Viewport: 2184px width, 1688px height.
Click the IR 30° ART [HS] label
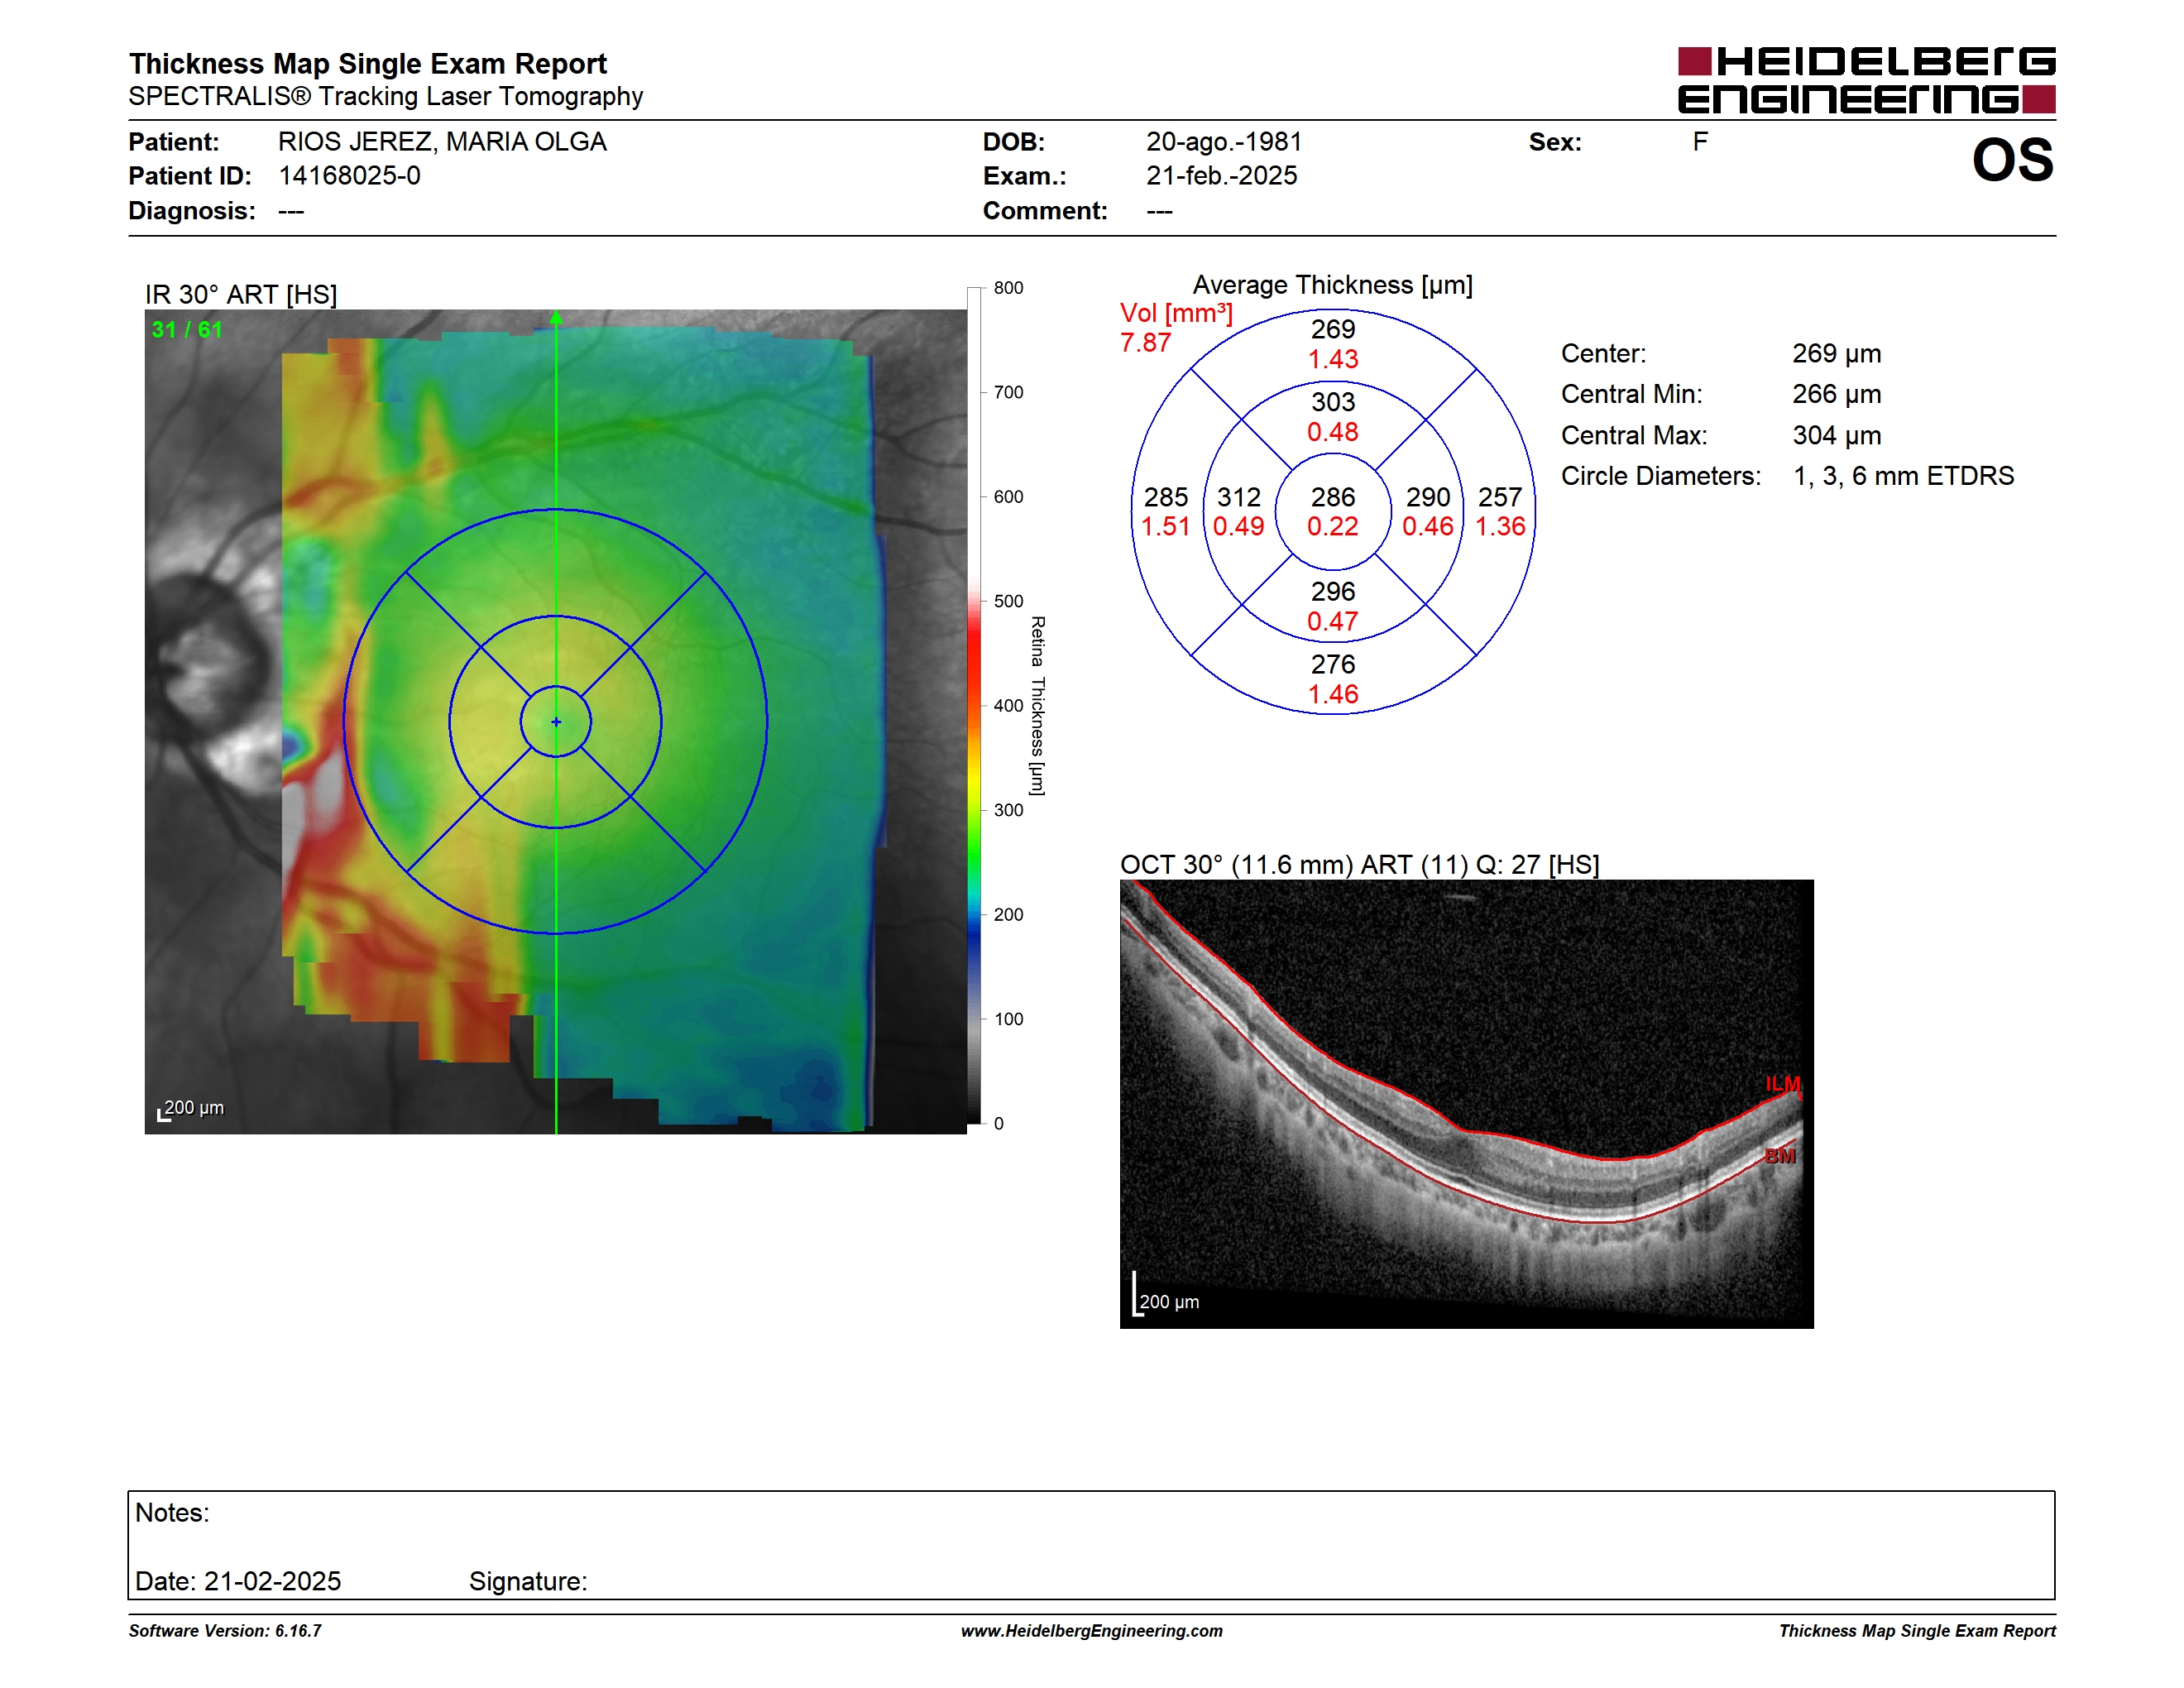click(x=241, y=295)
